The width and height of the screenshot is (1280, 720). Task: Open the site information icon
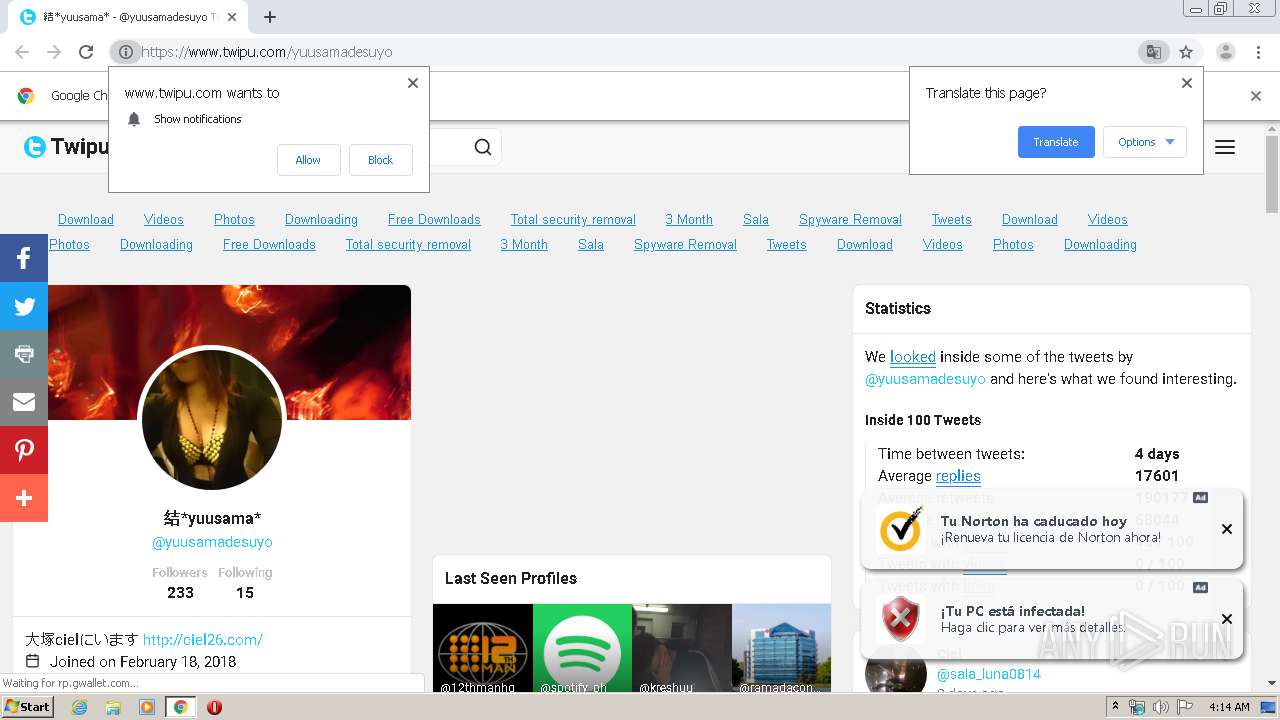point(125,52)
